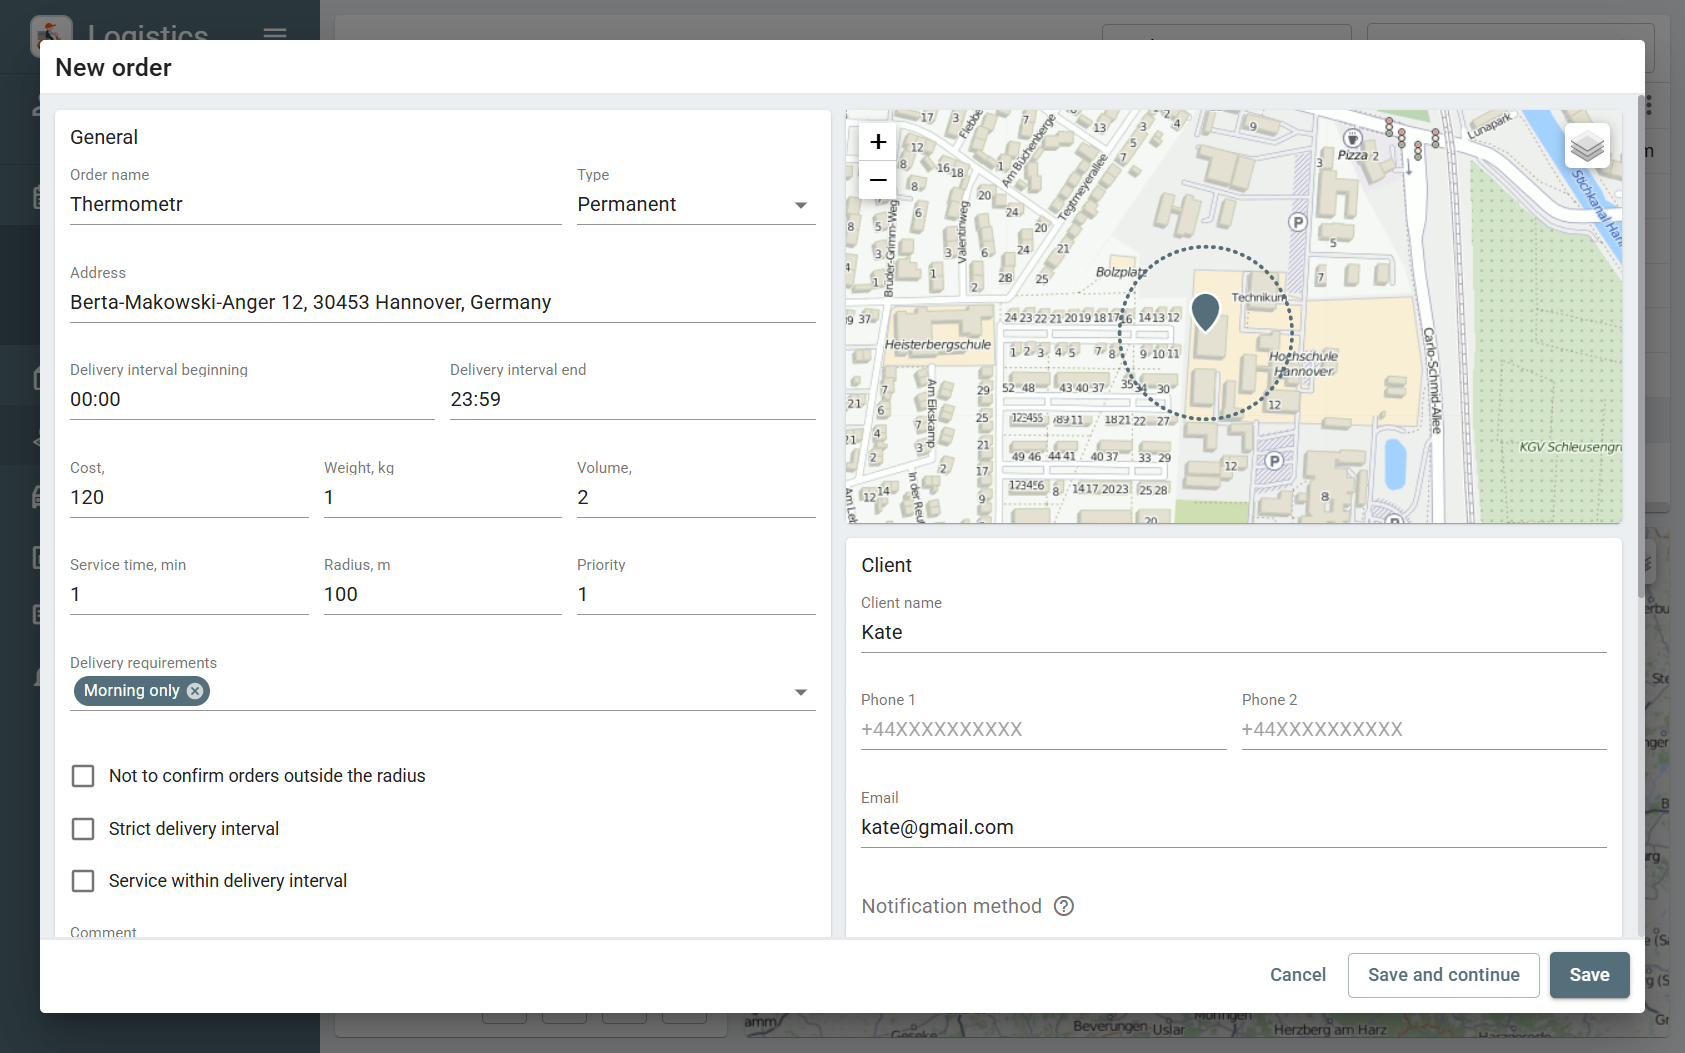The width and height of the screenshot is (1685, 1053).
Task: Zoom in on the map
Action: coord(878,142)
